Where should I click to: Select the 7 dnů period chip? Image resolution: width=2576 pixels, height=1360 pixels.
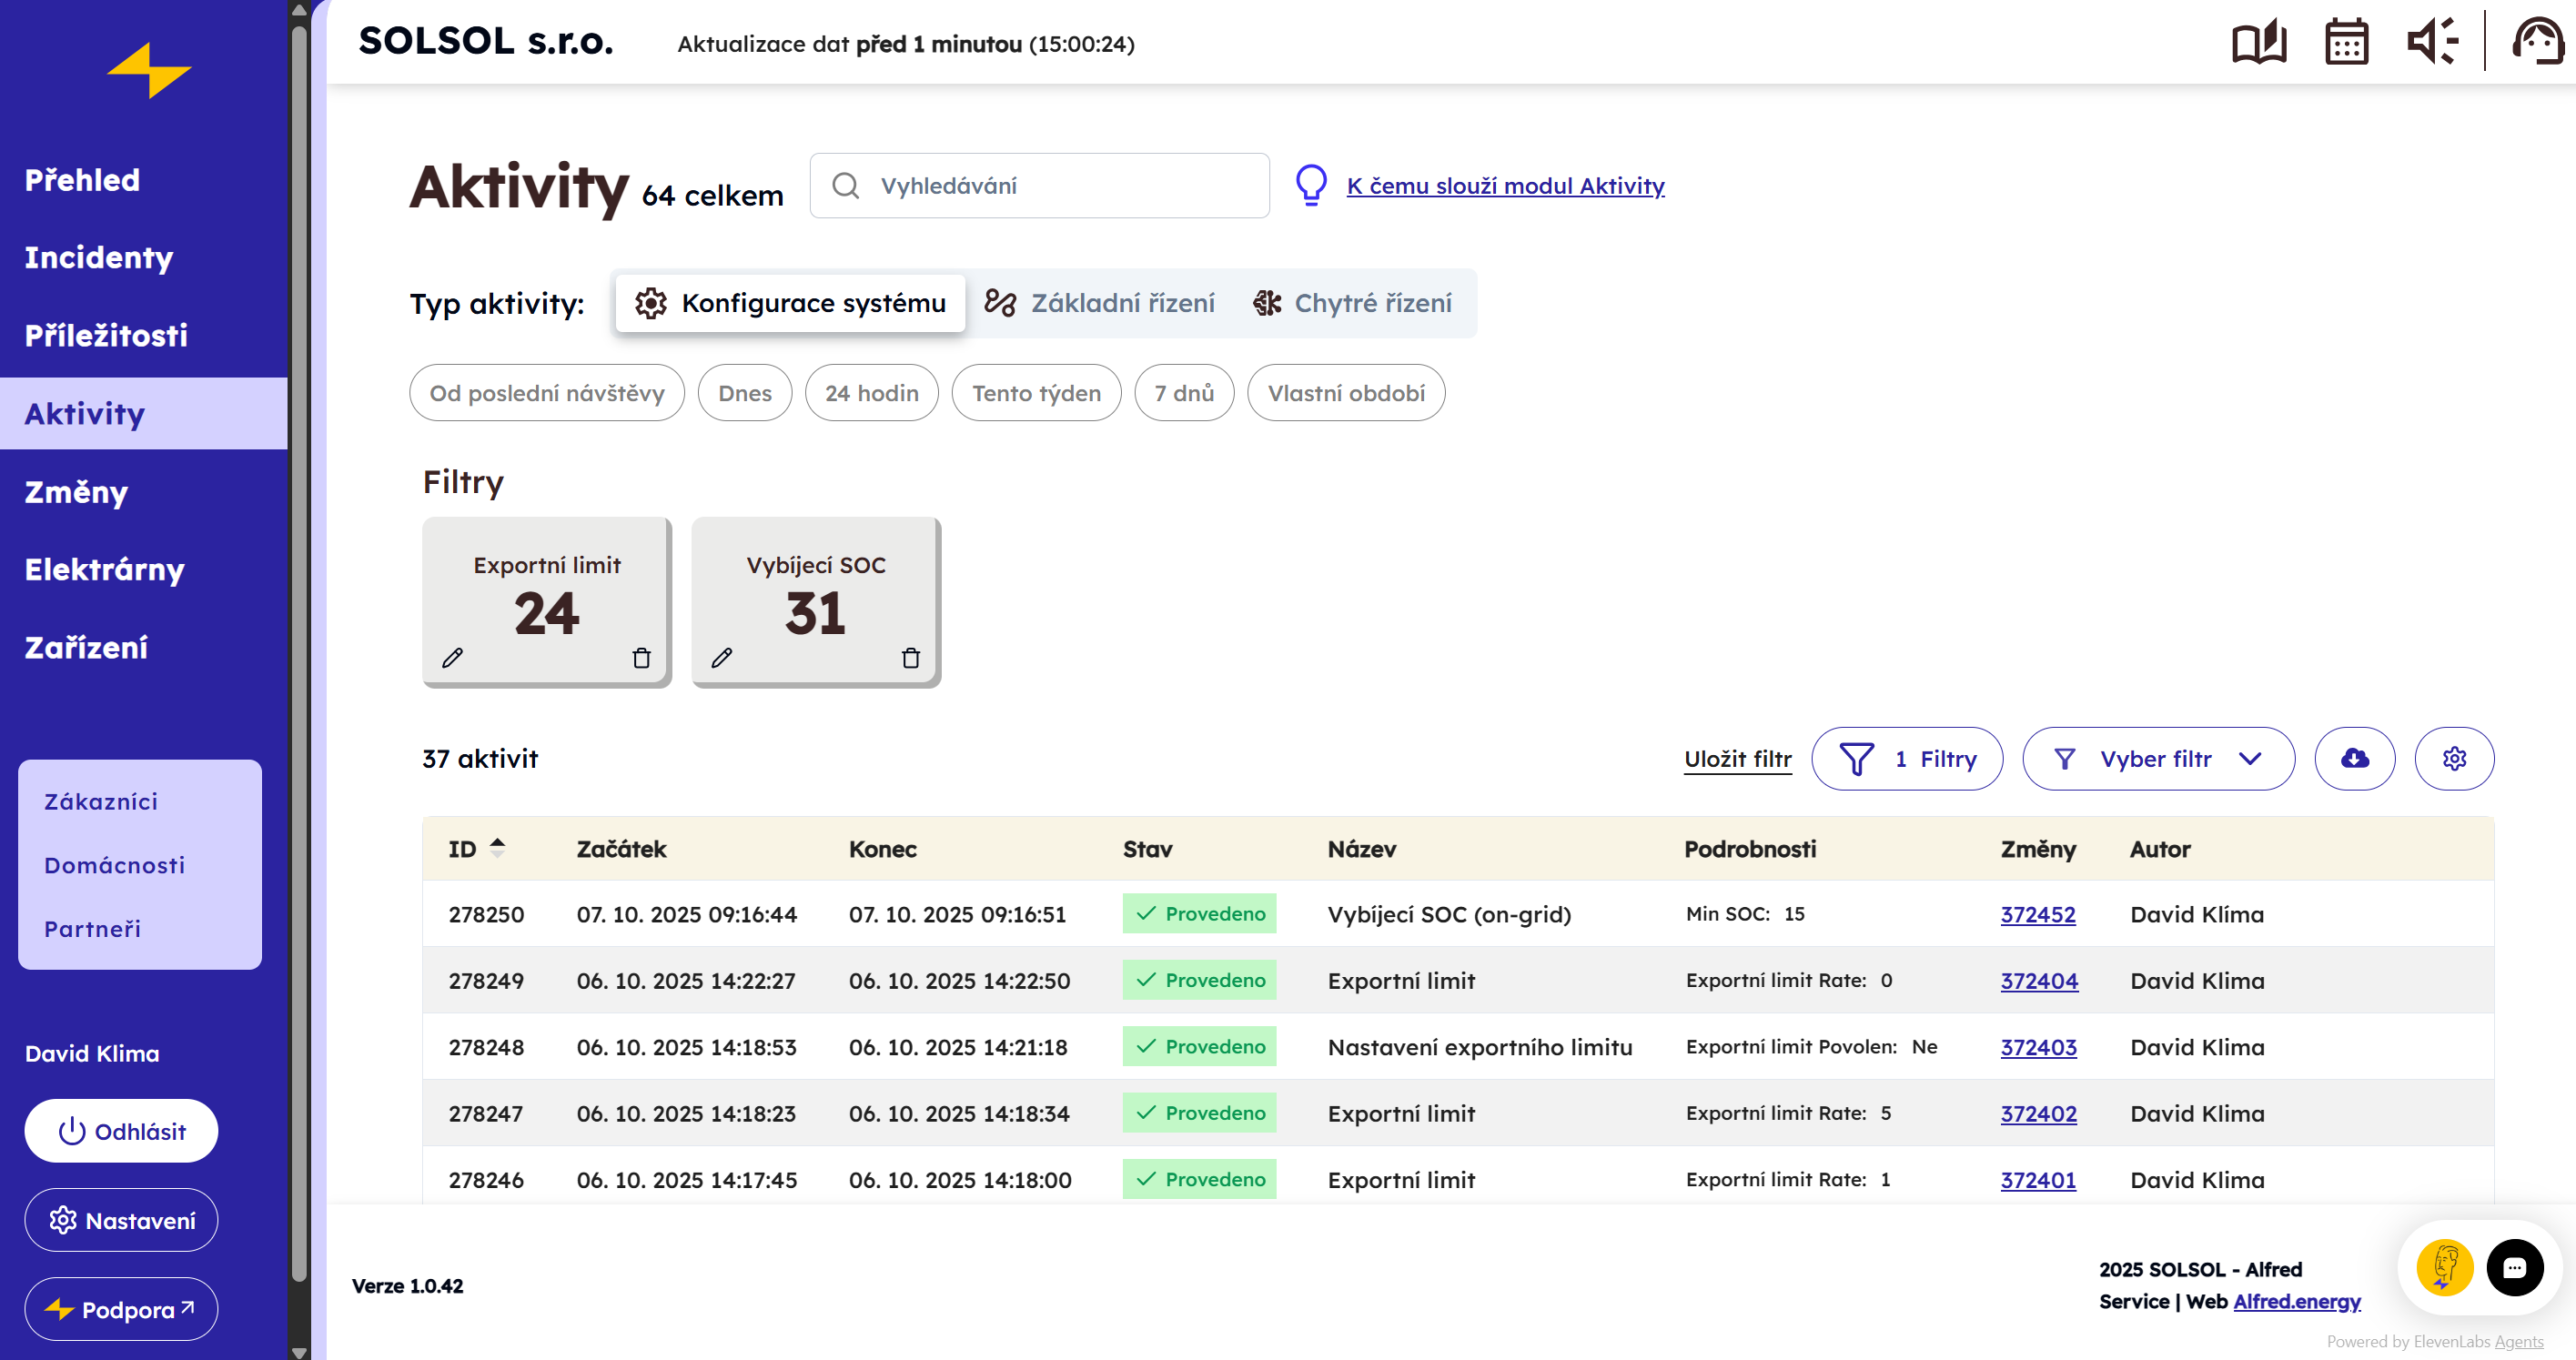pyautogui.click(x=1183, y=393)
